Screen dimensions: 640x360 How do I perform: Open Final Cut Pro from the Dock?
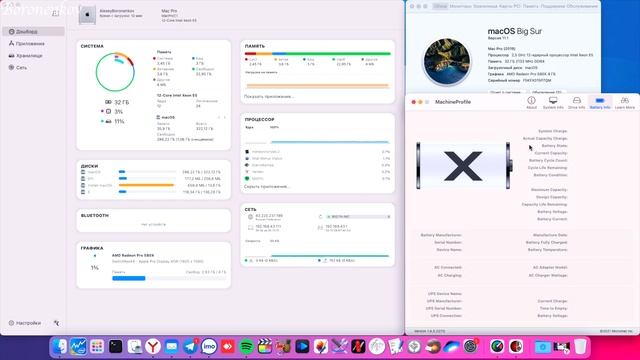click(265, 347)
